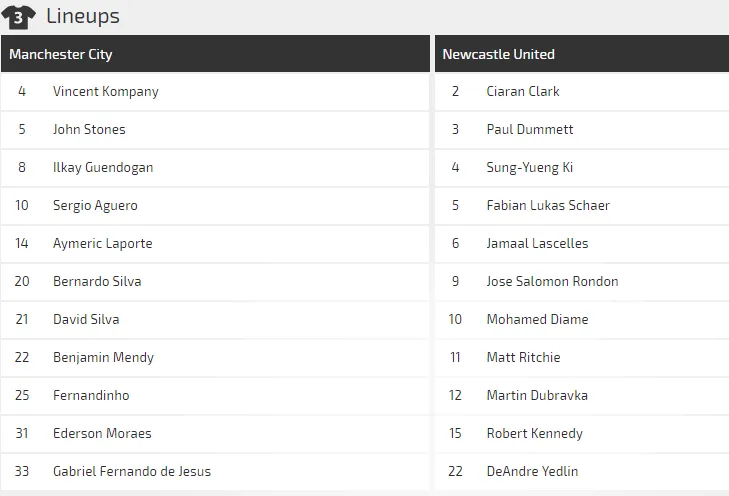Choose David Silva from Manchester City

86,319
